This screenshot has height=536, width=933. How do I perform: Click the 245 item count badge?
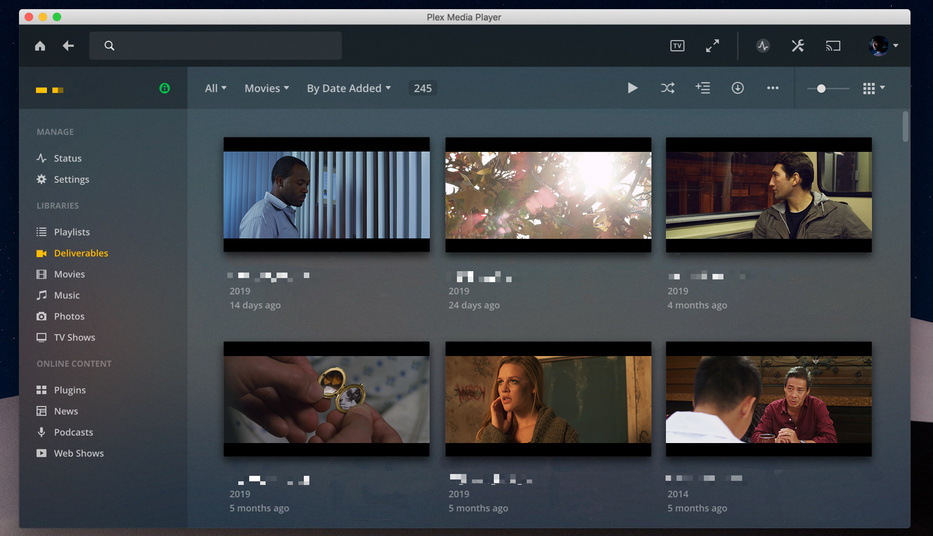422,88
